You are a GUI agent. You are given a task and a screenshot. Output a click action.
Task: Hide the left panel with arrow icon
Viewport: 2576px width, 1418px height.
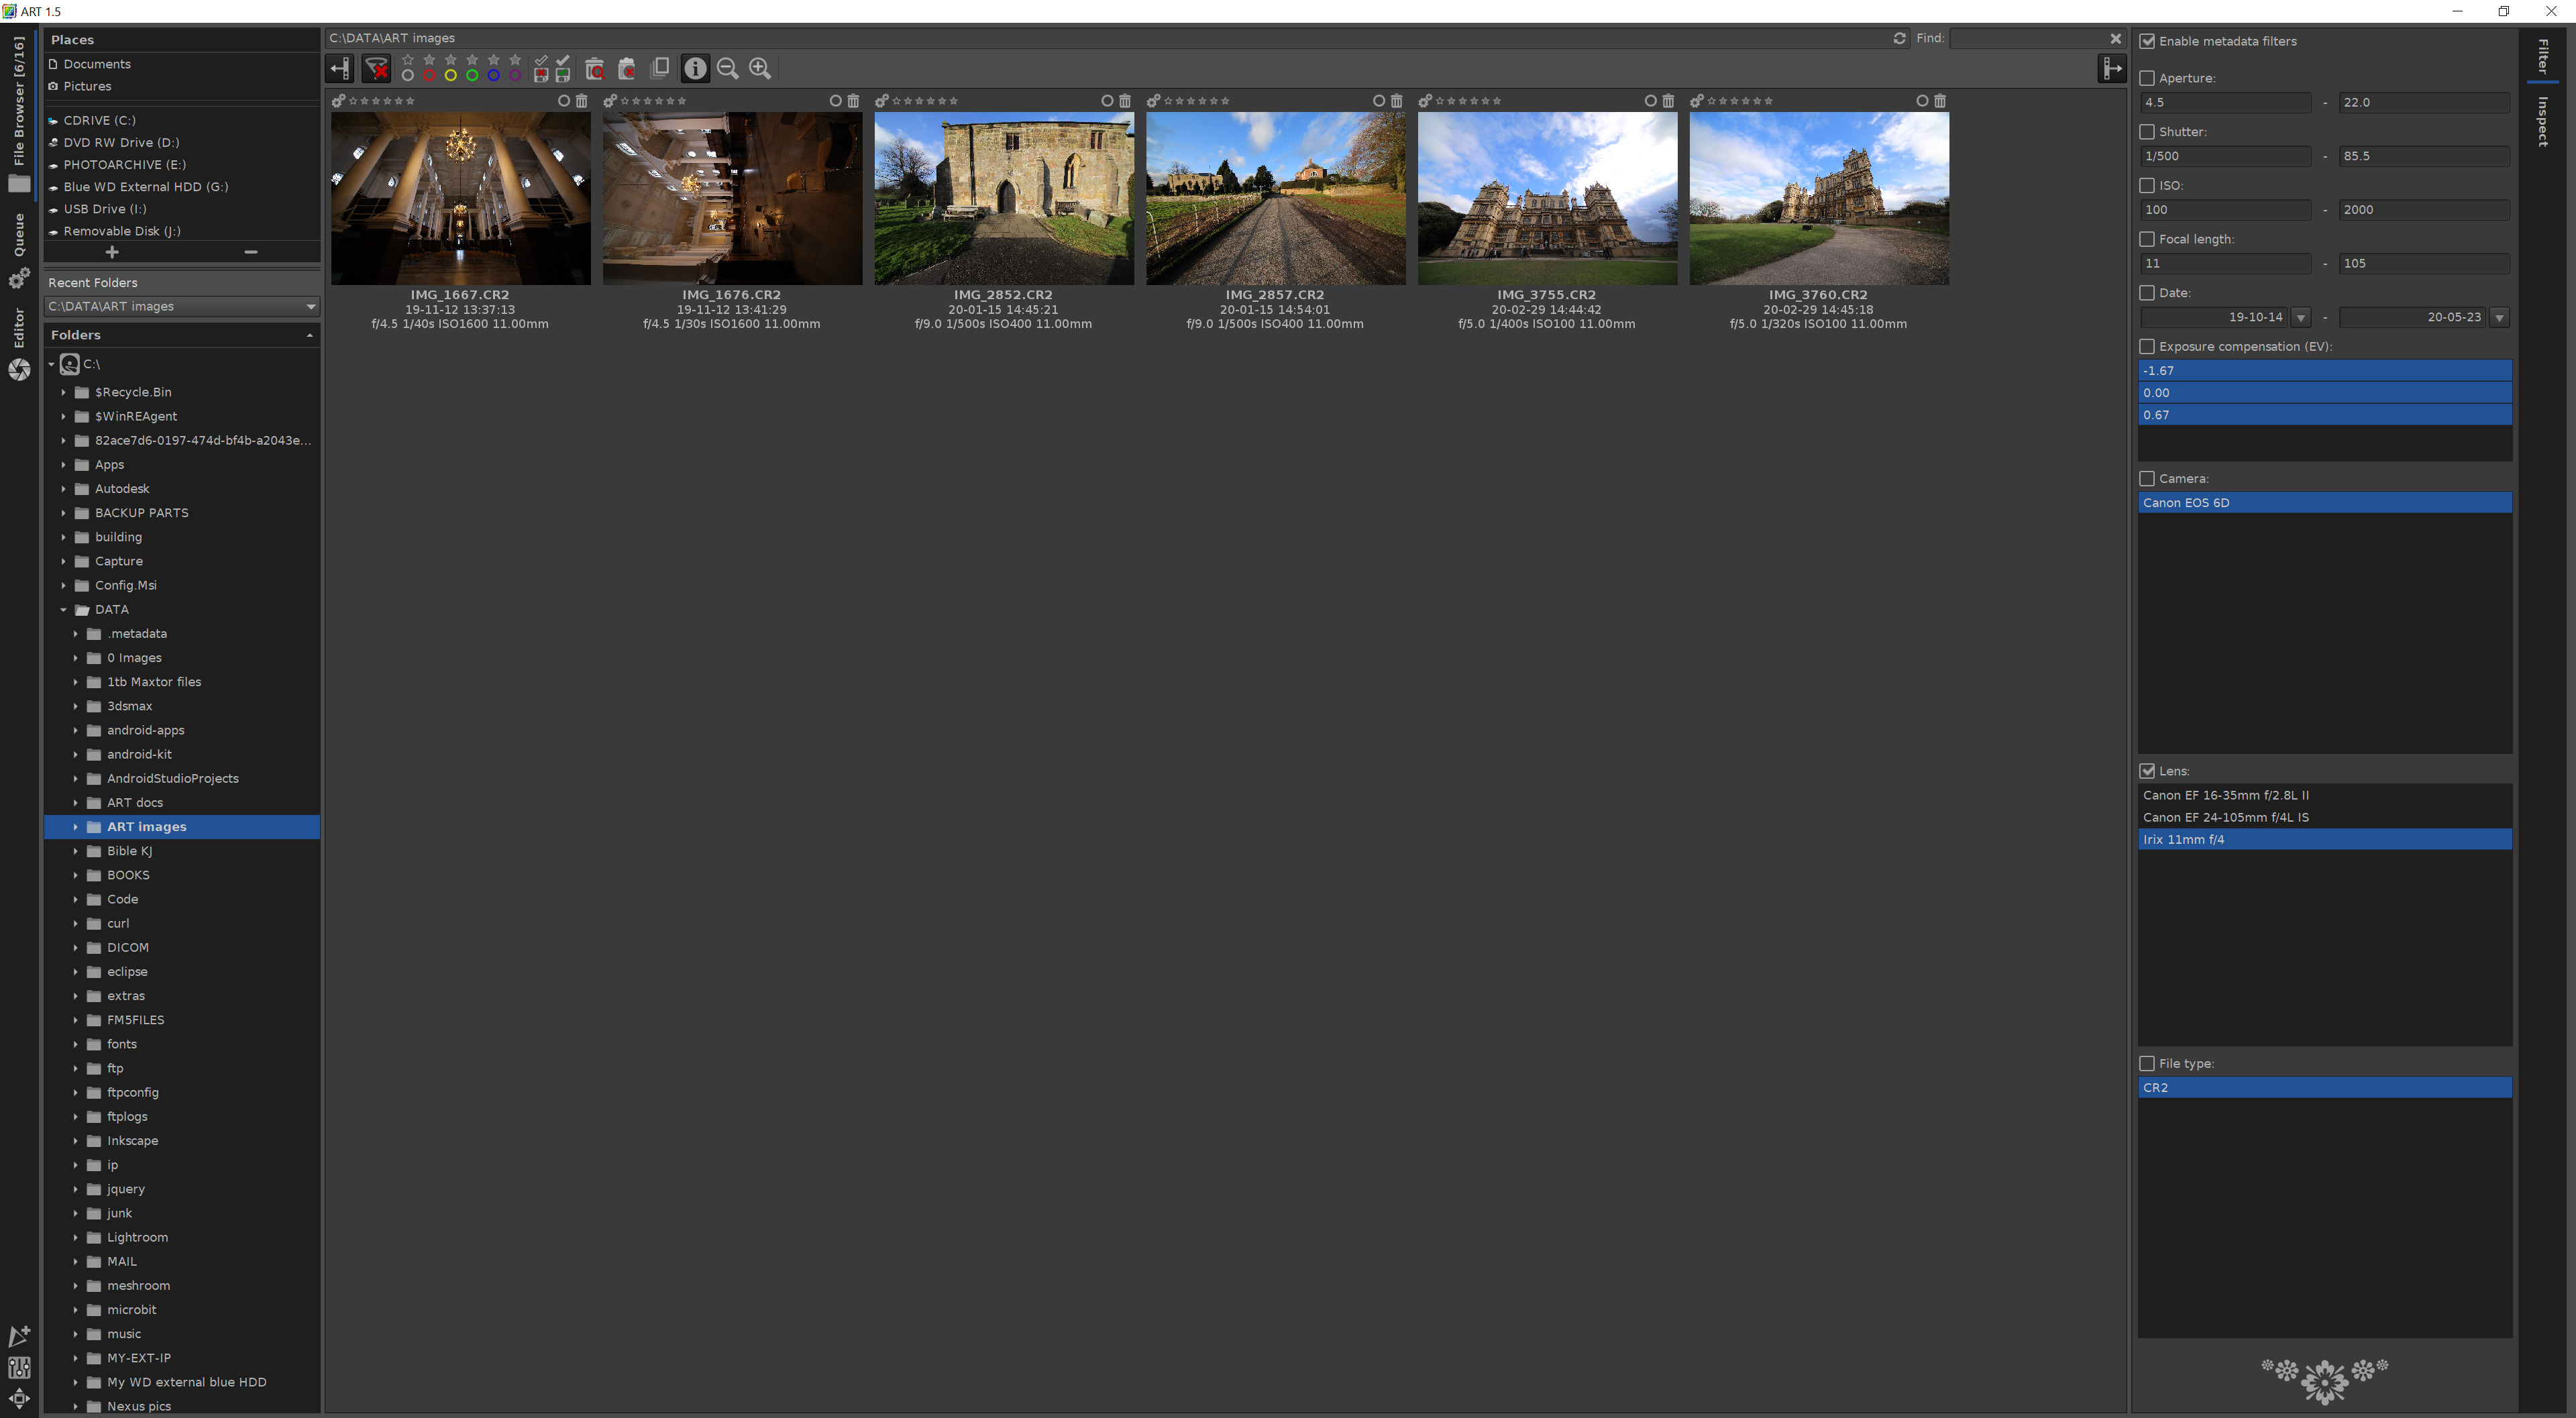[x=340, y=68]
